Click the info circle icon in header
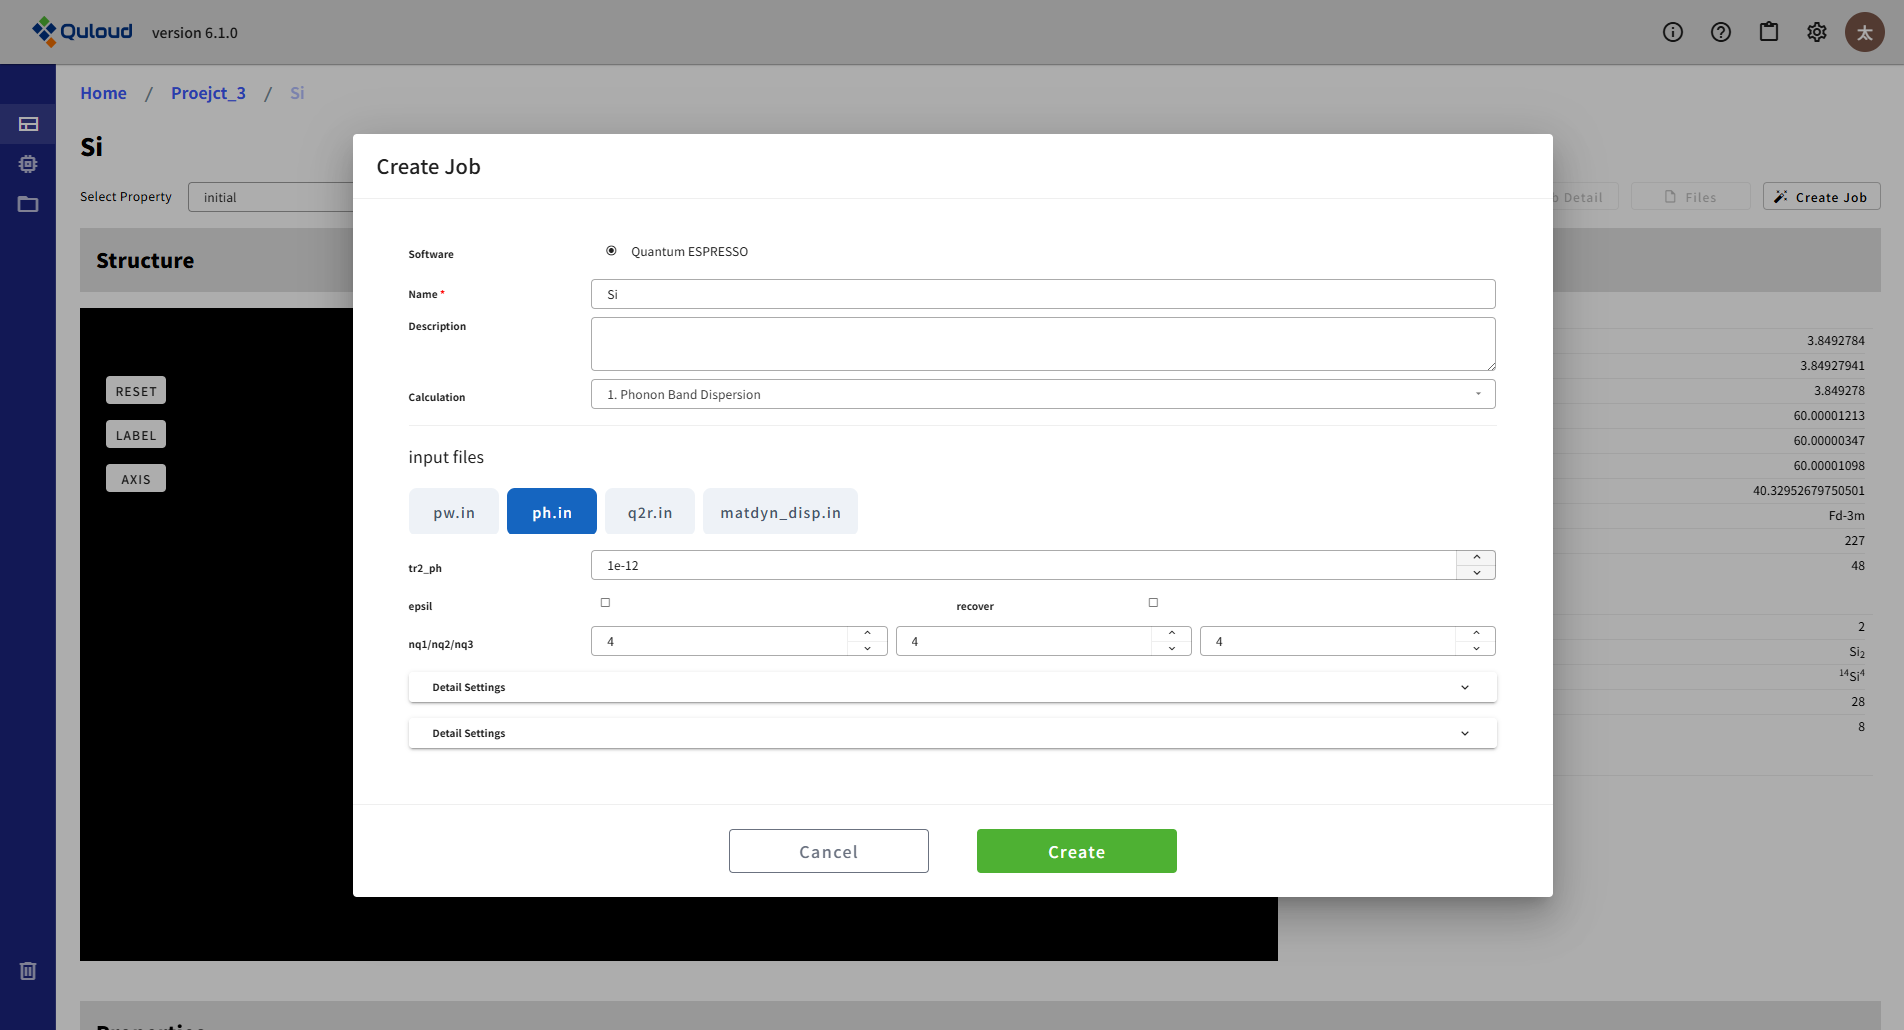 (x=1672, y=32)
